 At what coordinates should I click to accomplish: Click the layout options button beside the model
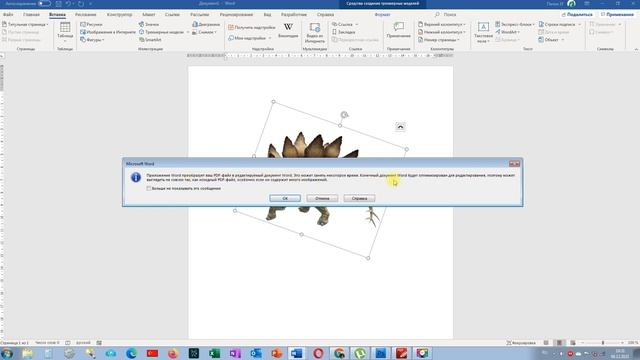coord(400,127)
